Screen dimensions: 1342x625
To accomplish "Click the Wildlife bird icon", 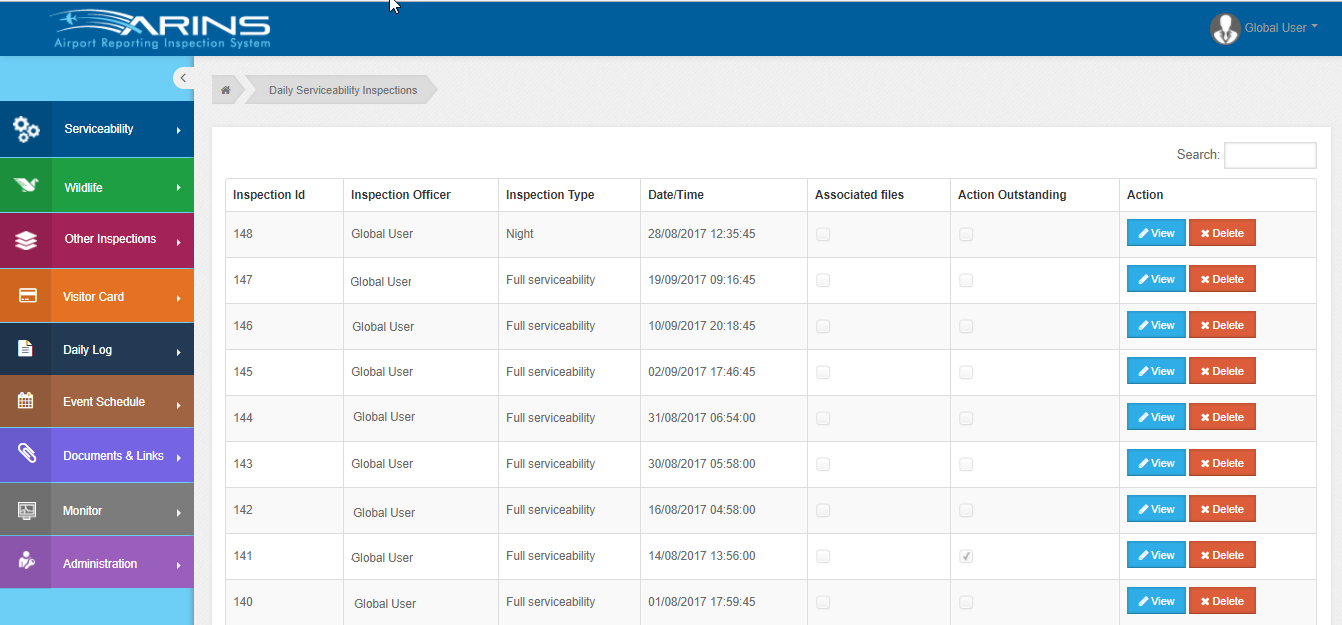I will pos(26,186).
